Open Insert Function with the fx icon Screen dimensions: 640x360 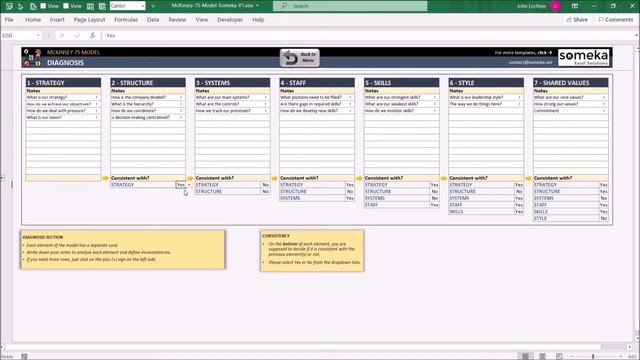pos(93,36)
